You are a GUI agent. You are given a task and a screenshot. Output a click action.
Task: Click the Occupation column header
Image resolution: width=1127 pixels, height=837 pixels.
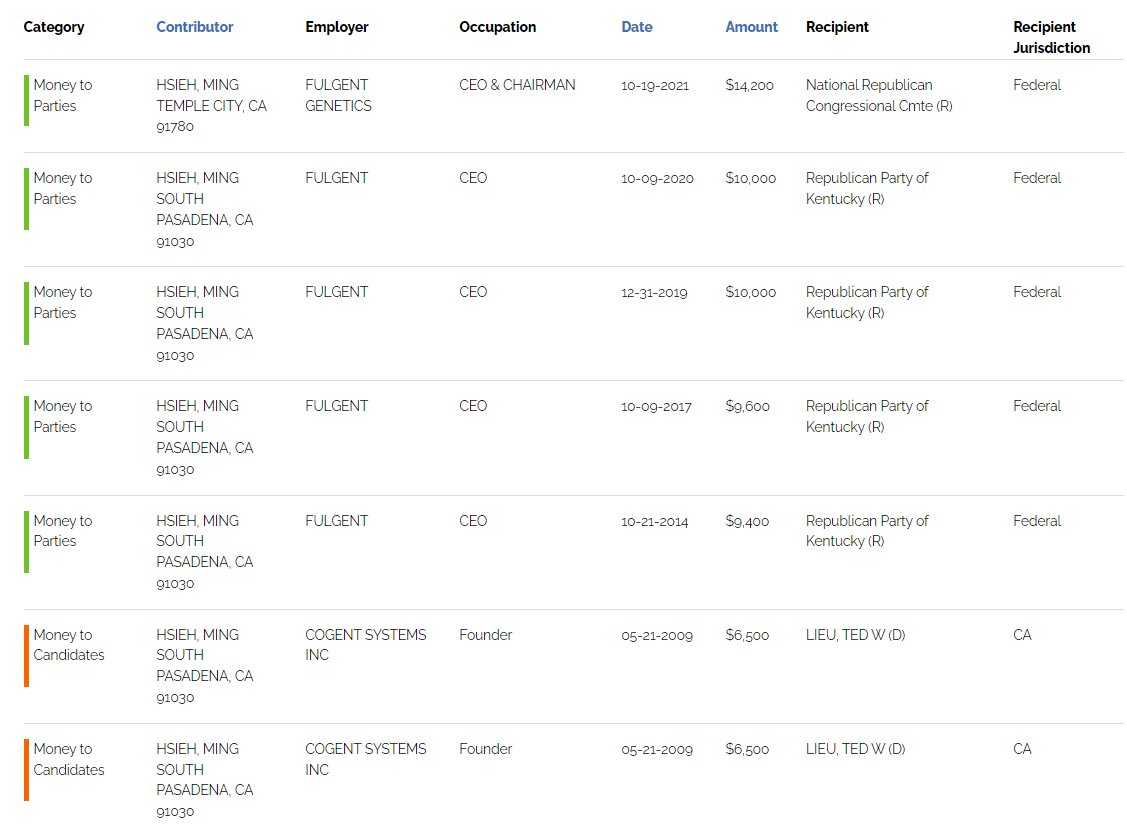point(498,27)
